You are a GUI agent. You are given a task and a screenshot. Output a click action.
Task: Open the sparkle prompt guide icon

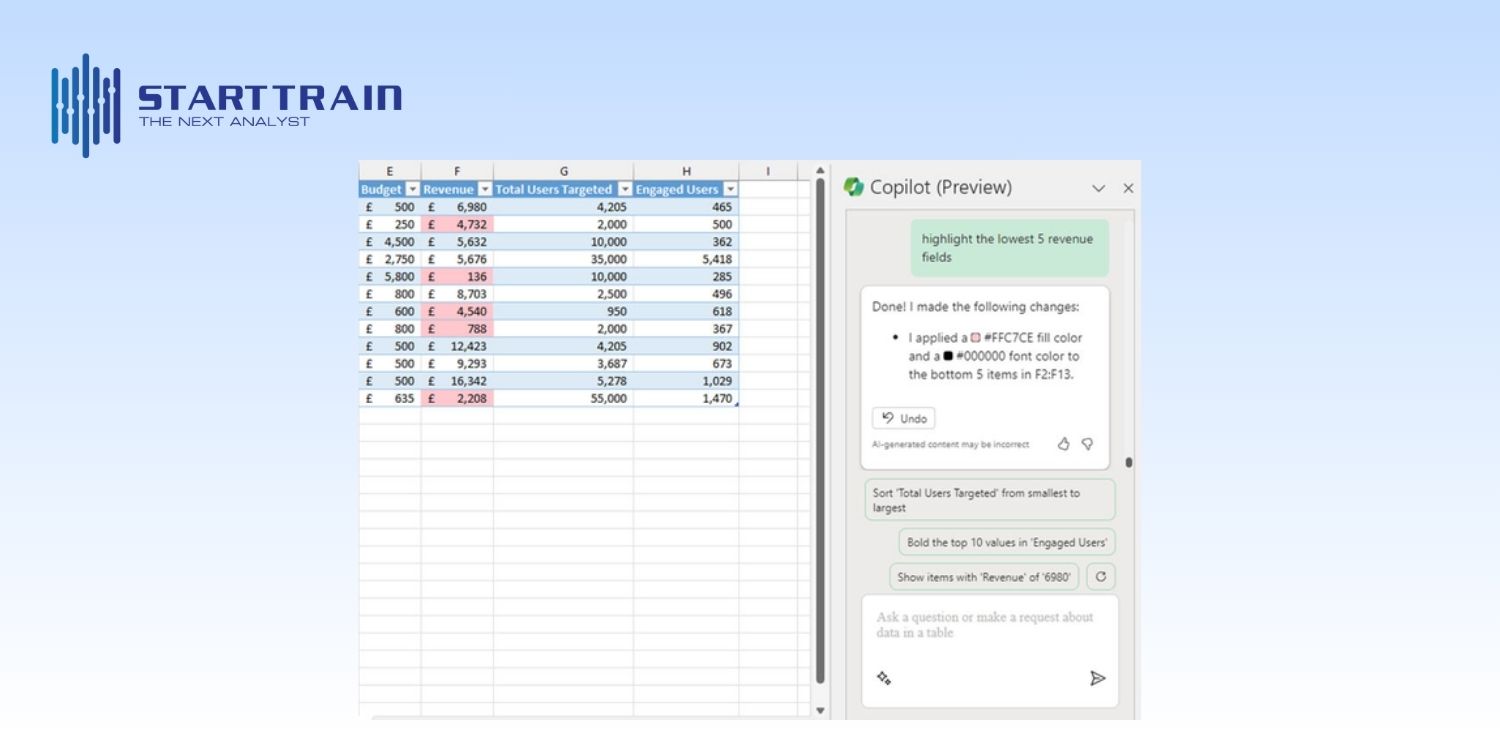pos(883,678)
